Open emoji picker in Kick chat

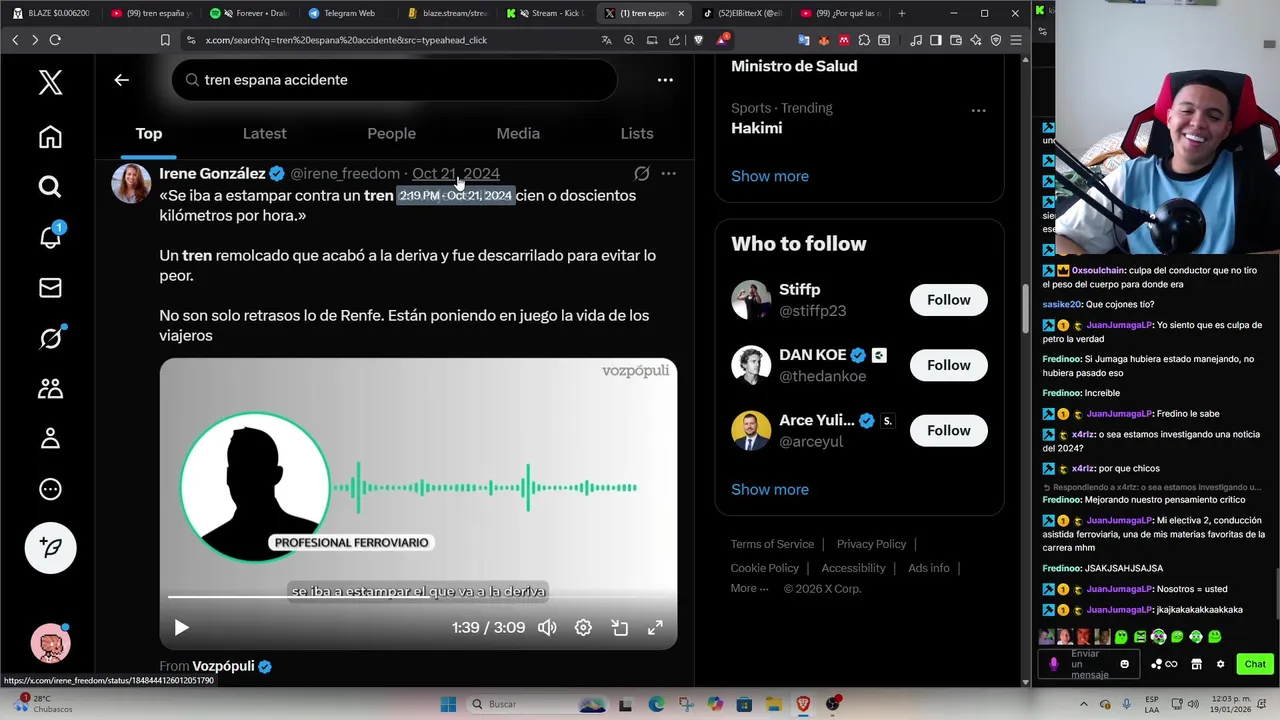pos(1125,664)
